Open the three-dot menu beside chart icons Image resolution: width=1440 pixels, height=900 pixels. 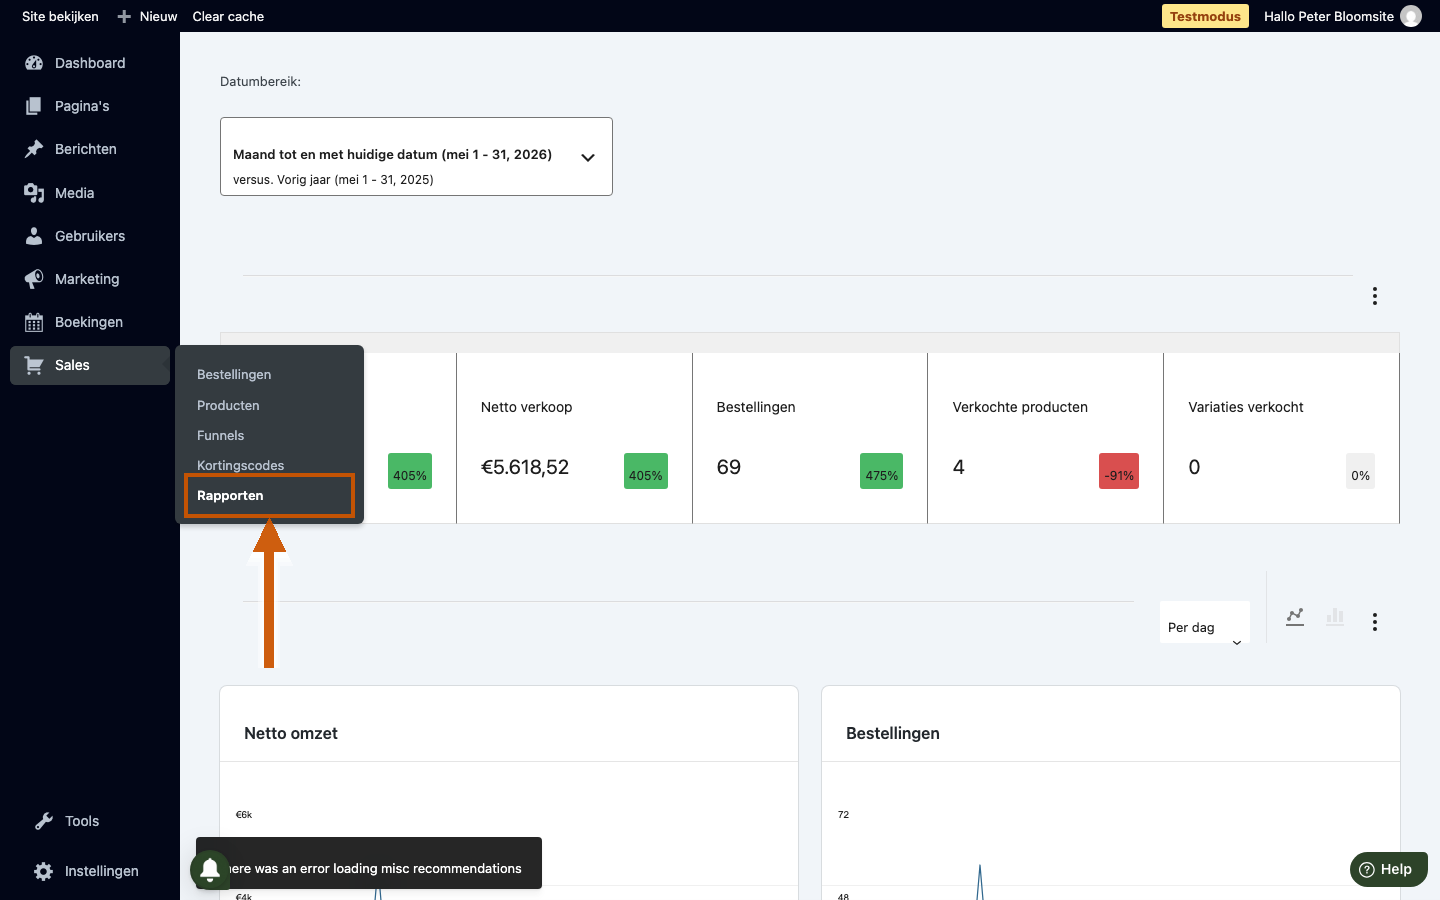pyautogui.click(x=1375, y=622)
